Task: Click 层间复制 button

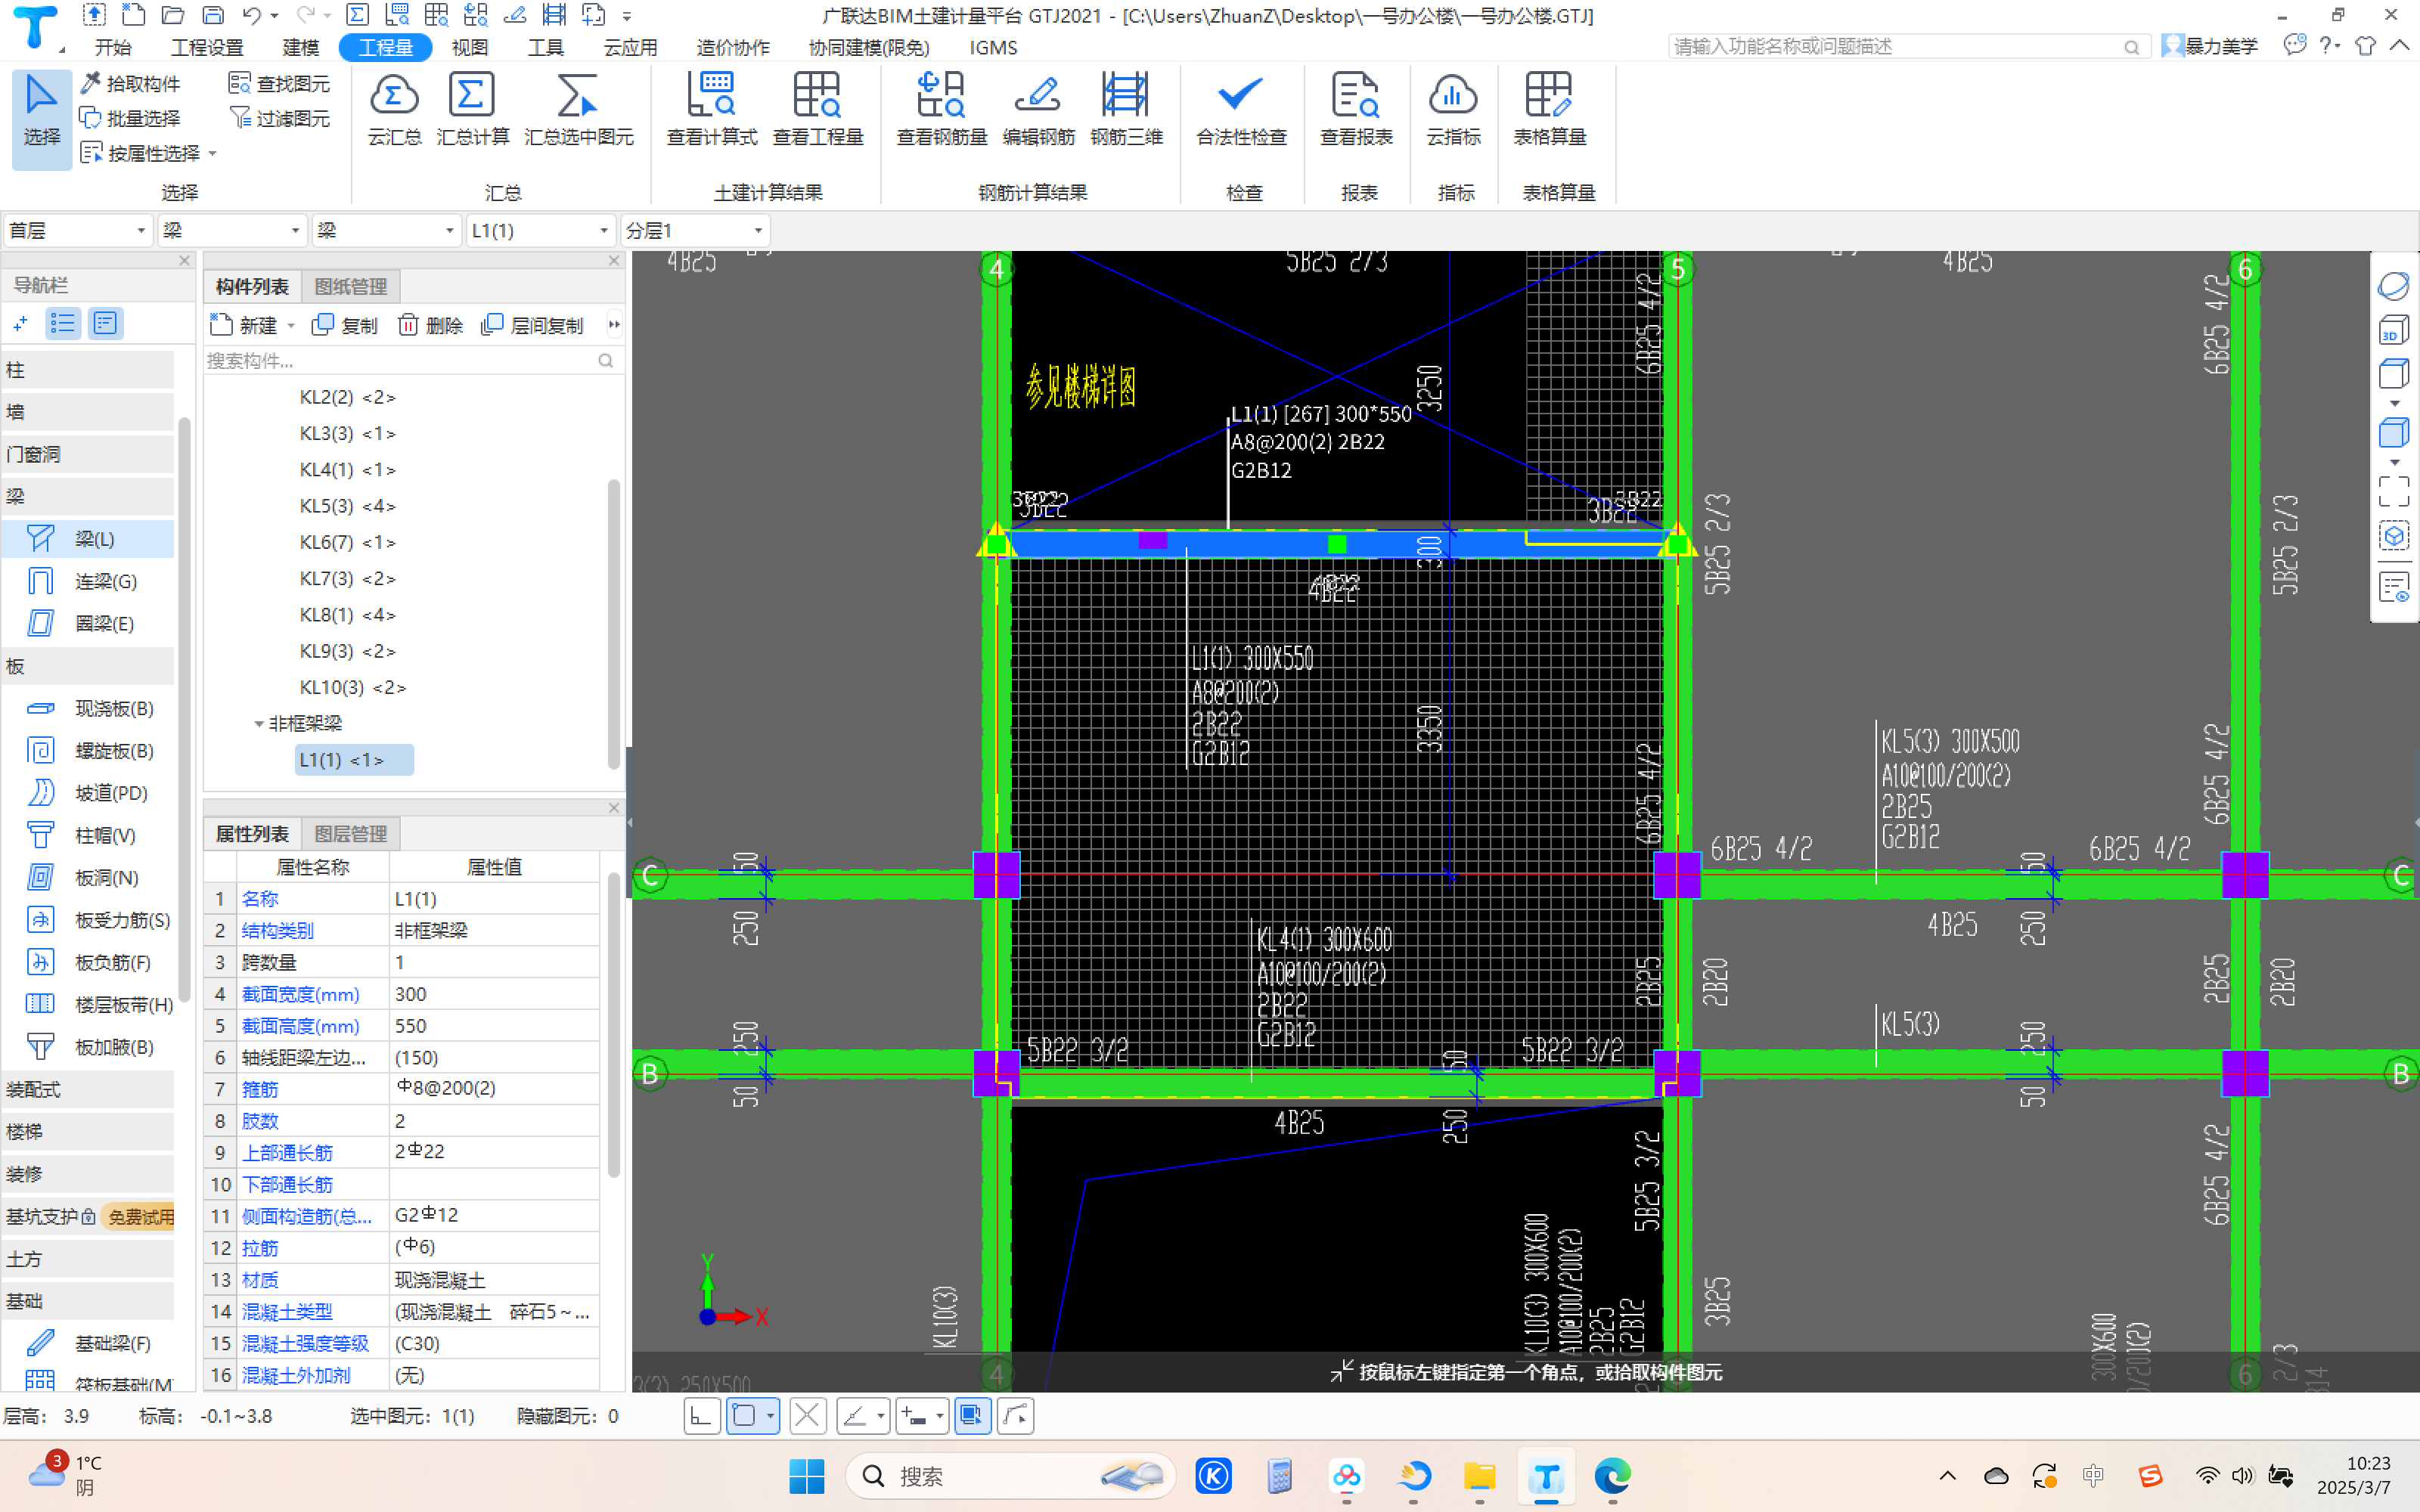Action: click(532, 326)
